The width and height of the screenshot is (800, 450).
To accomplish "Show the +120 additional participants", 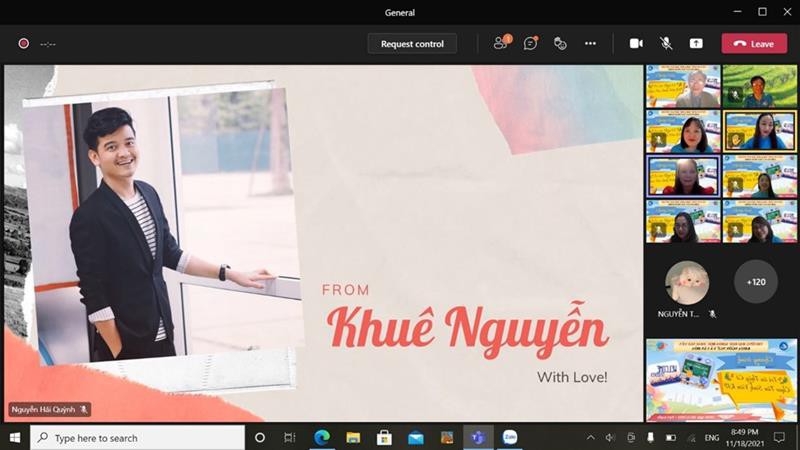I will coord(756,282).
